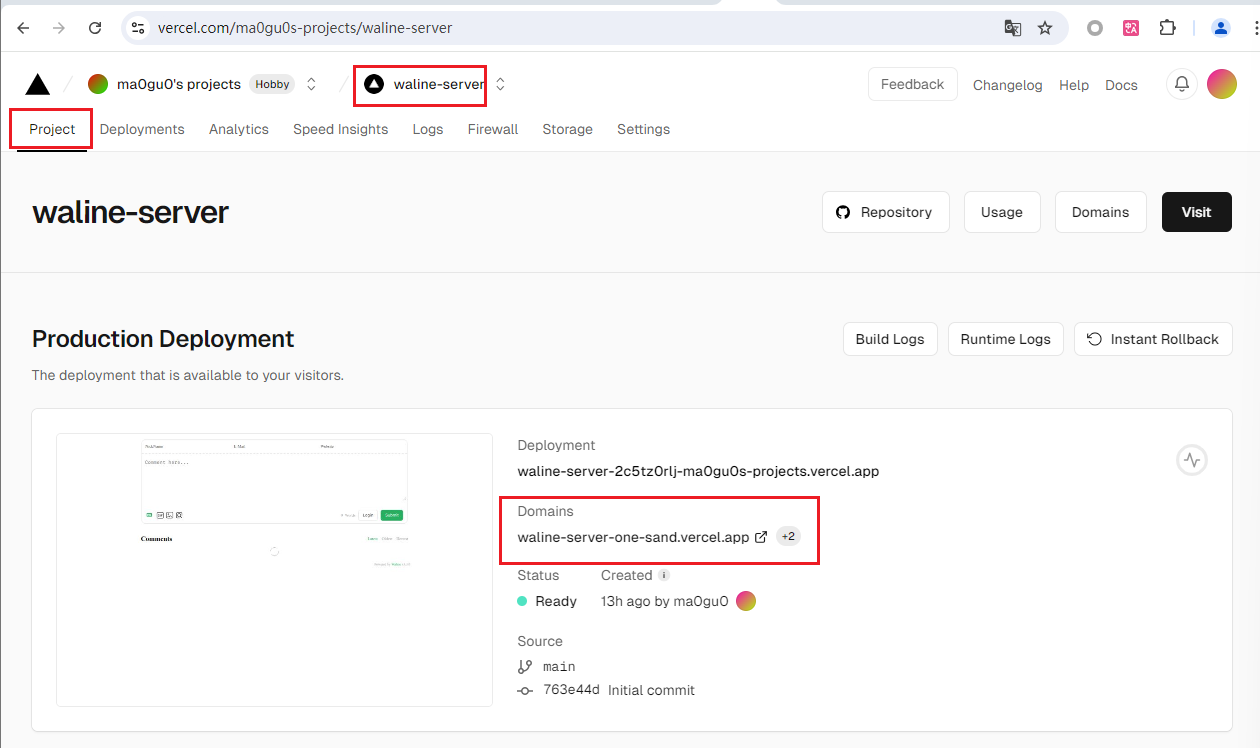Open the browser extensions puzzle icon
Image resolution: width=1260 pixels, height=748 pixels.
point(1167,28)
